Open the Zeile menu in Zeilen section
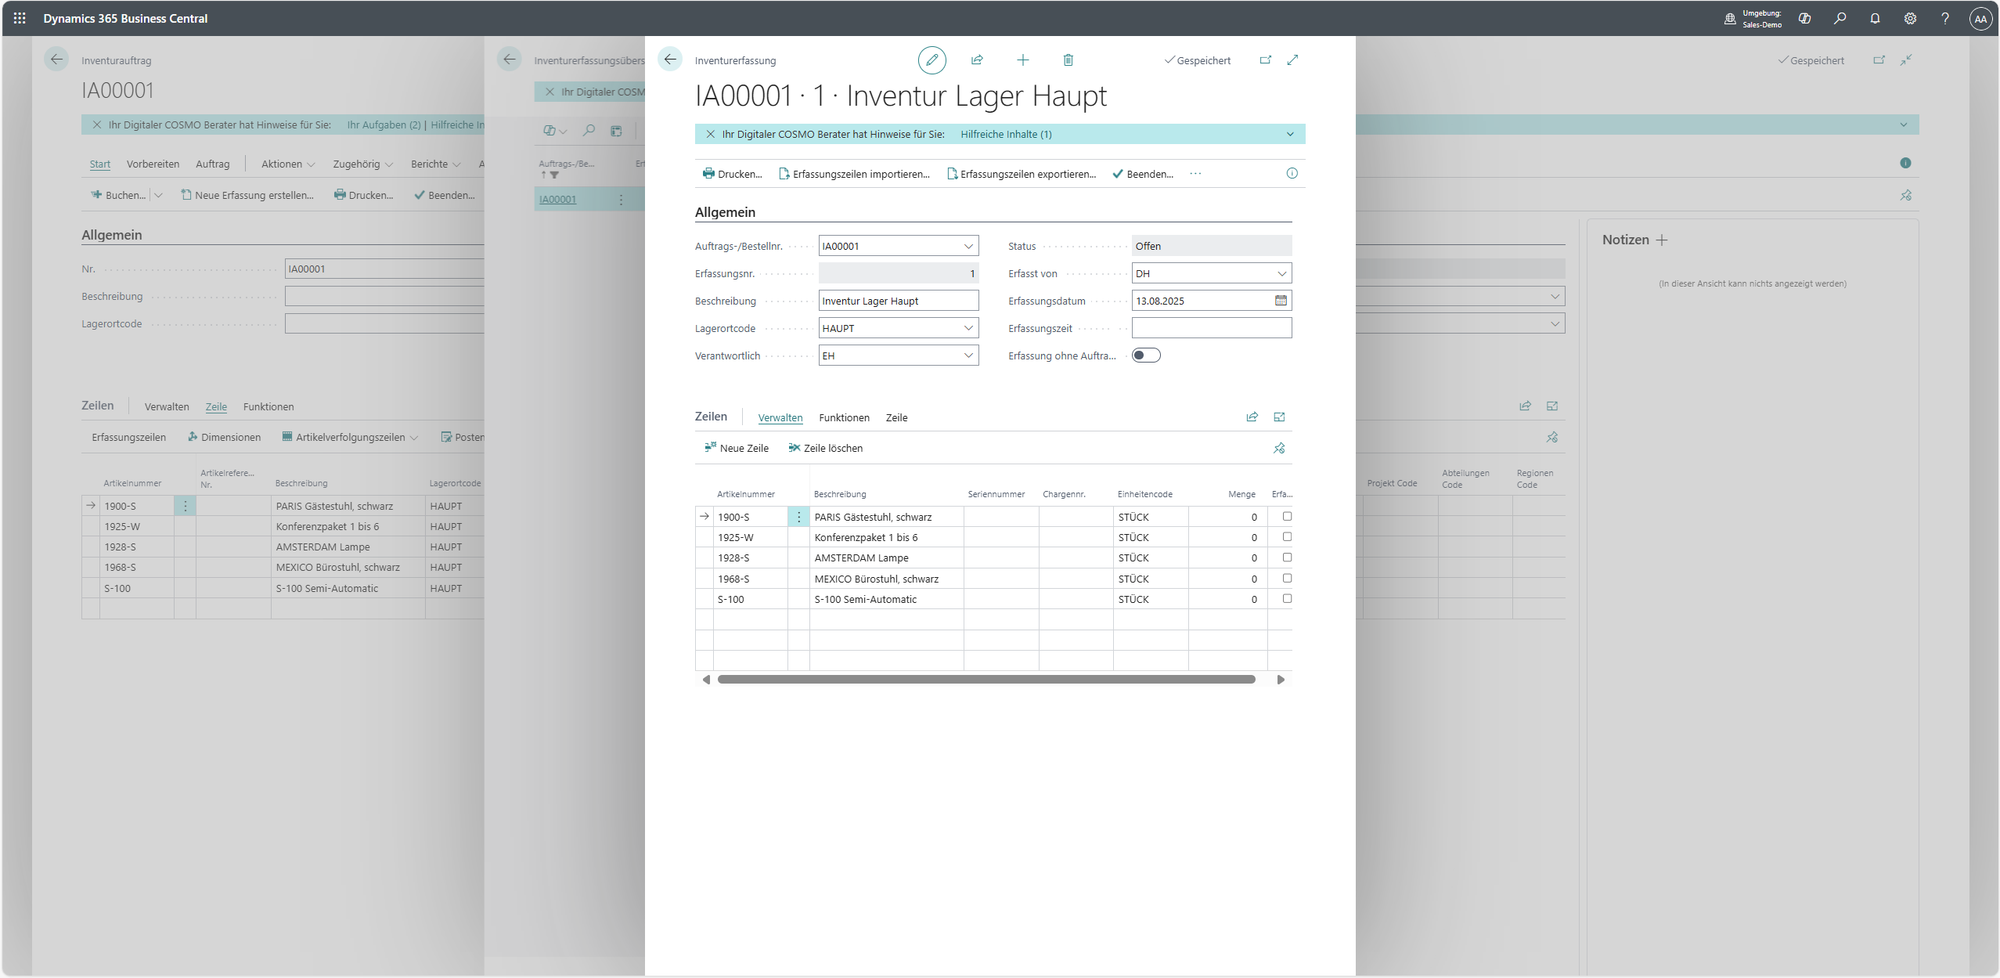2000x978 pixels. [896, 418]
